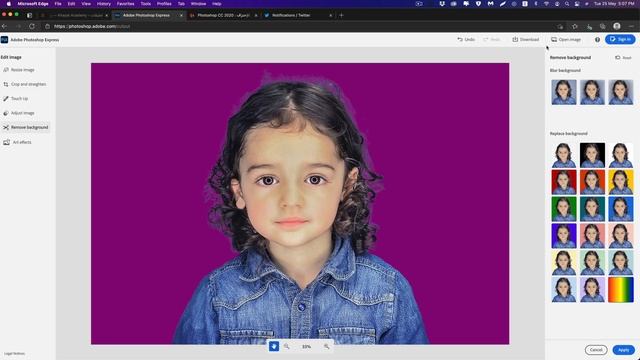Select the hand pan tool
This screenshot has height=360, width=640.
(274, 346)
